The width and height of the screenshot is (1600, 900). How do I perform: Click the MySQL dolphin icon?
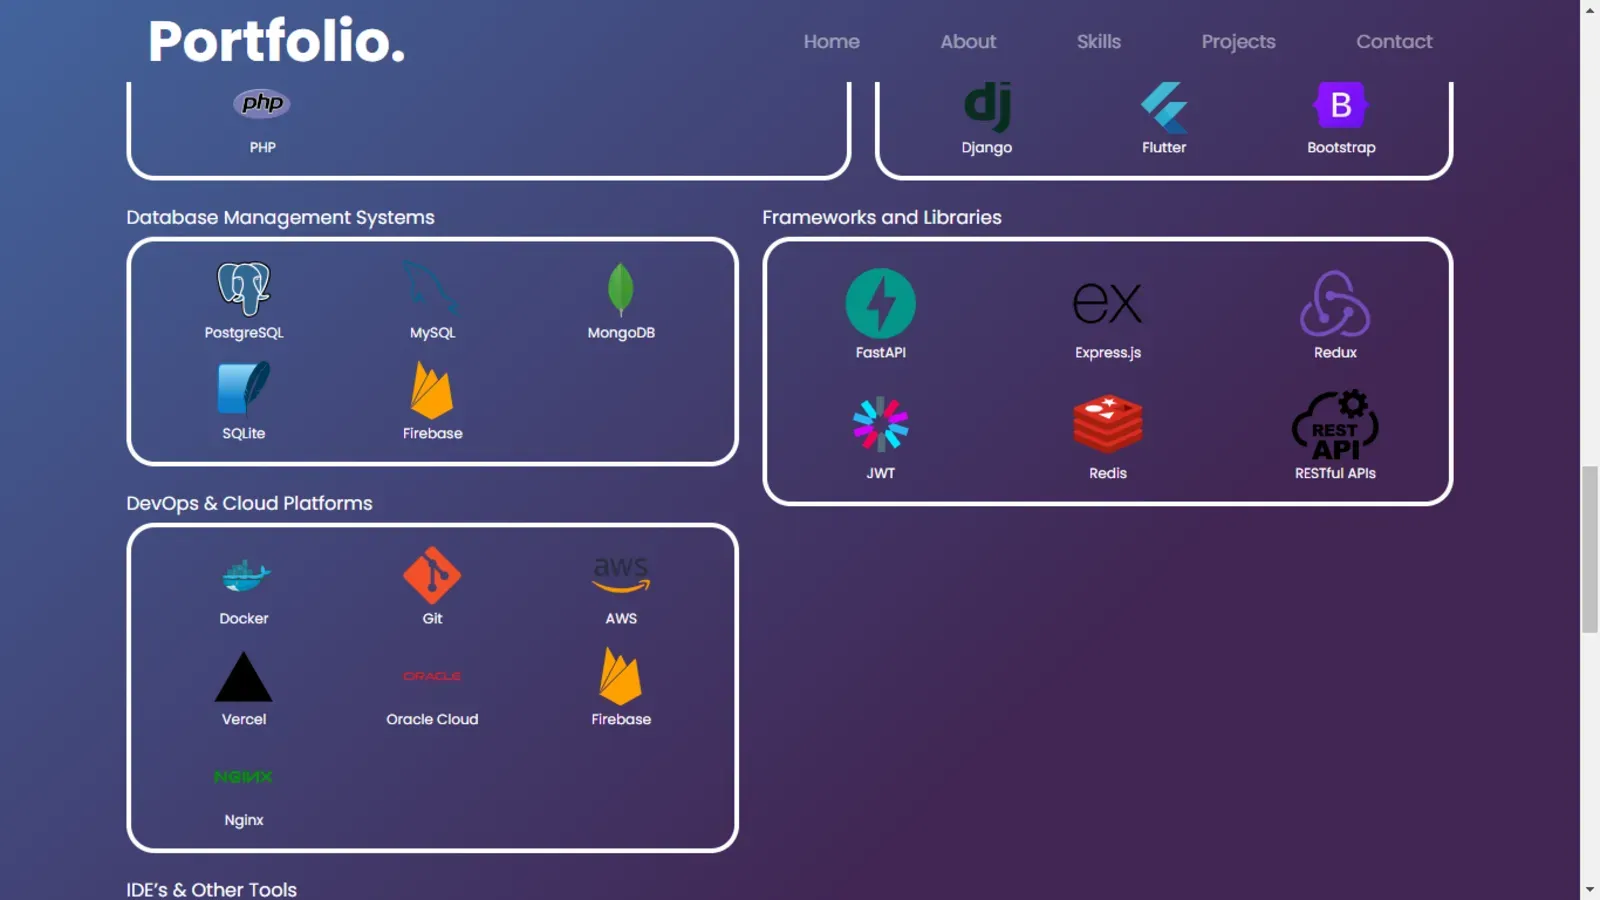click(431, 289)
